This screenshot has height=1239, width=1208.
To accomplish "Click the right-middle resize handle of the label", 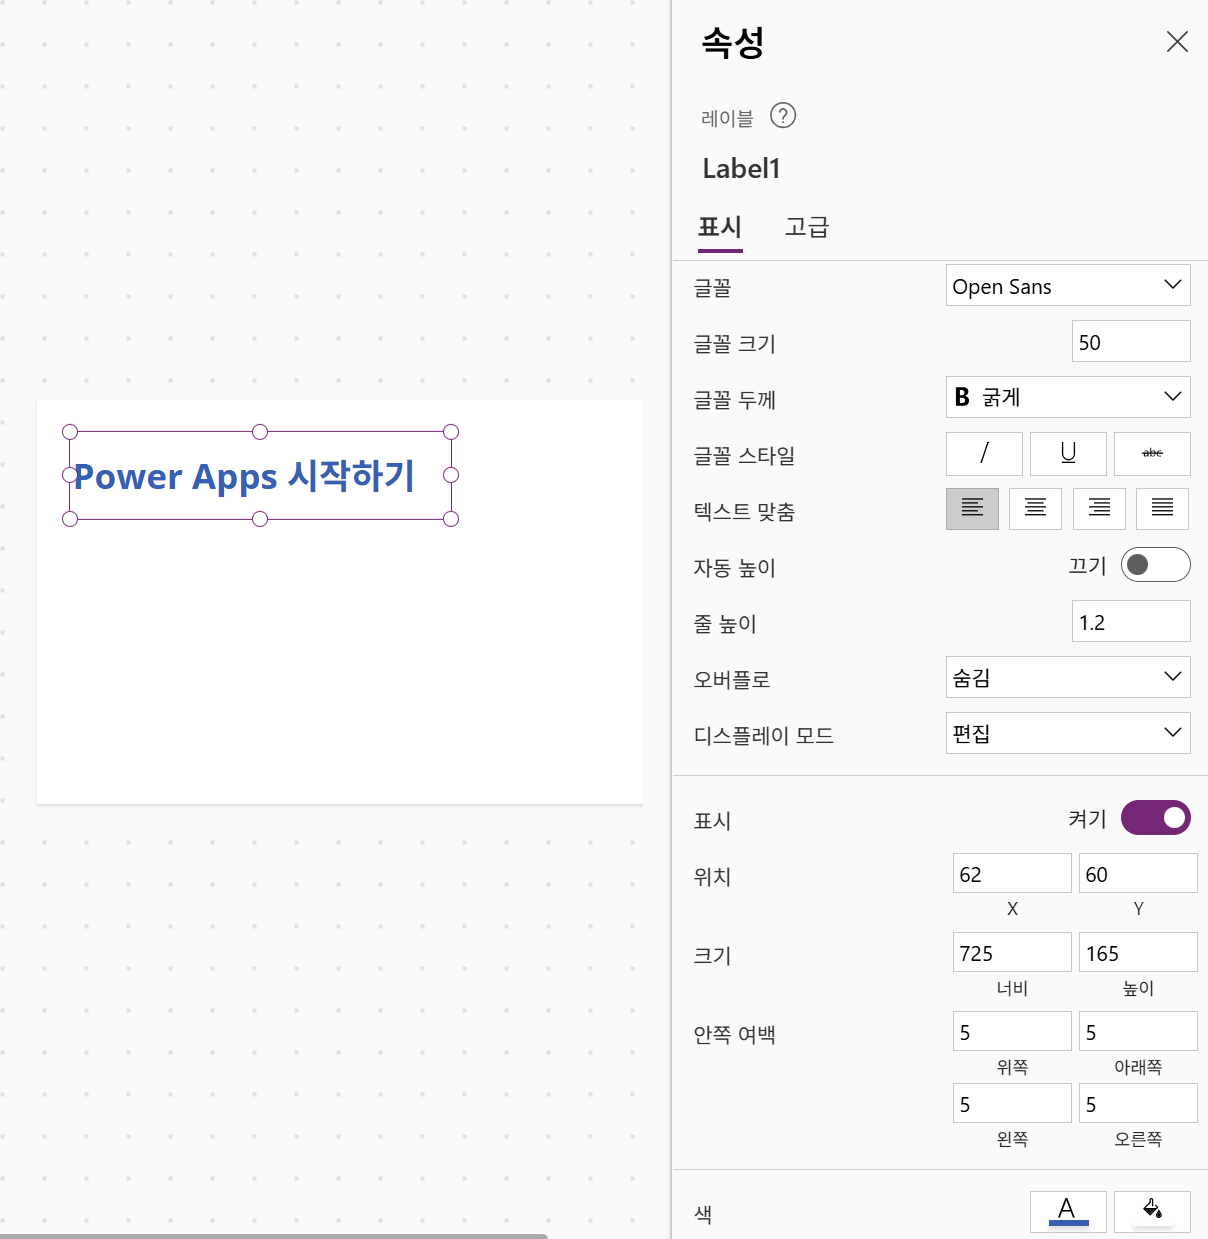I will pos(451,475).
